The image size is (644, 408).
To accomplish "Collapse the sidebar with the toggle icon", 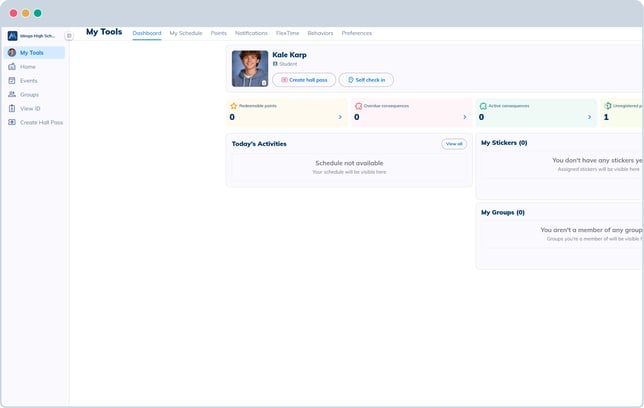I will pyautogui.click(x=69, y=36).
